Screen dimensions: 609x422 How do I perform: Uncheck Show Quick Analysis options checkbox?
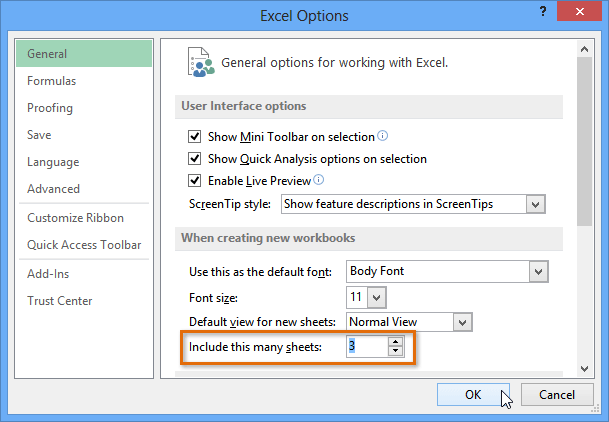195,159
